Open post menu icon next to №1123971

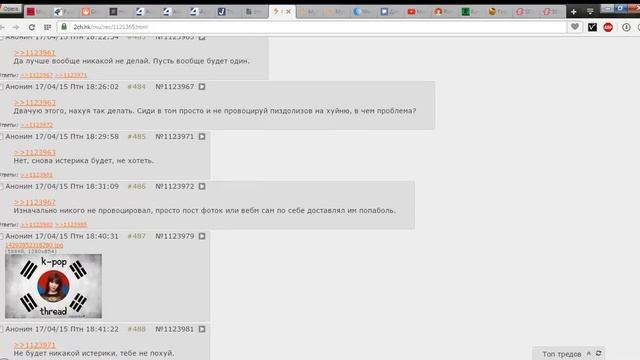coord(202,136)
